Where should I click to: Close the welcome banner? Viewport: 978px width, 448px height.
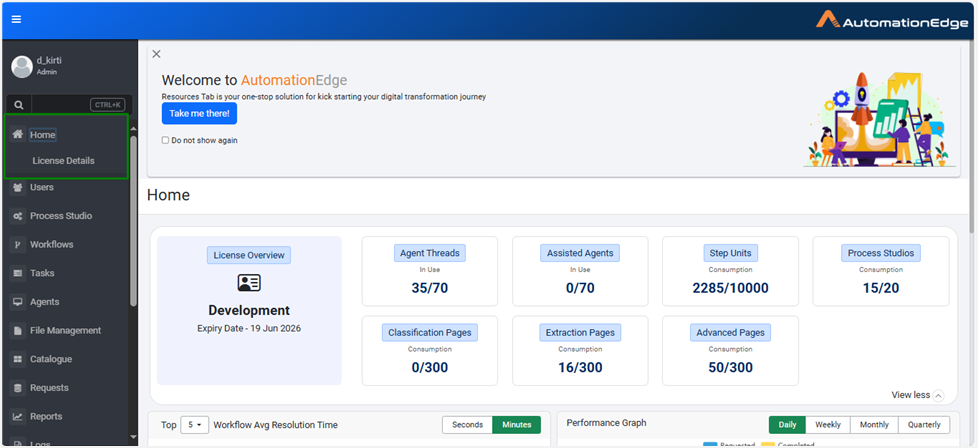[x=157, y=54]
